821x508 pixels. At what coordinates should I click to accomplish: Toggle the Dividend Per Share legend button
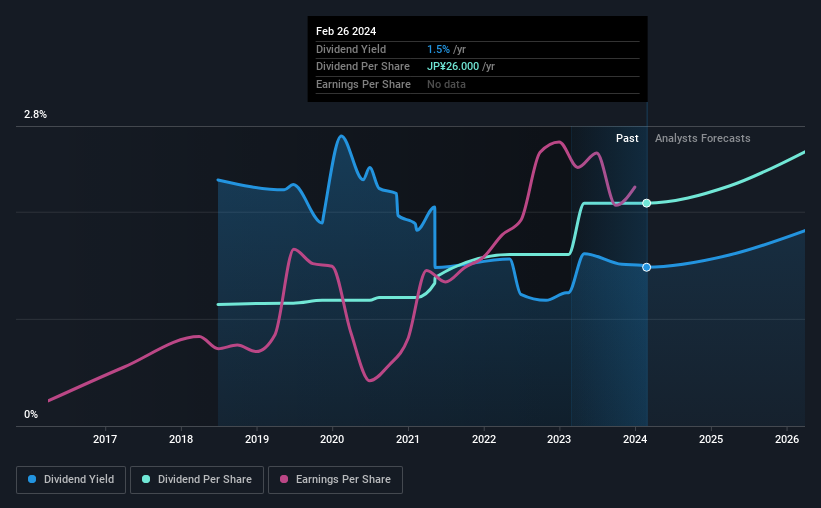pos(197,480)
